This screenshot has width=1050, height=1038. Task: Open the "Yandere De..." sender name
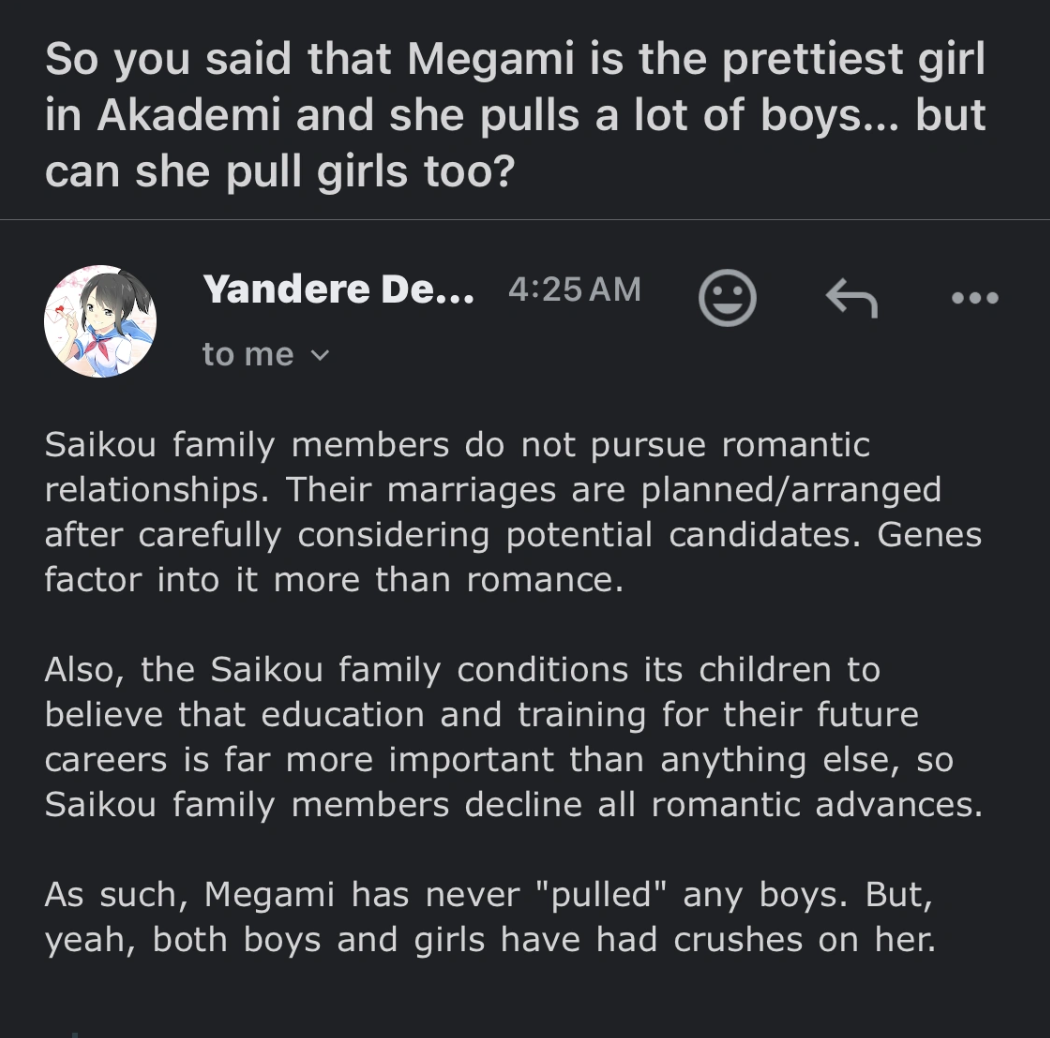[338, 290]
